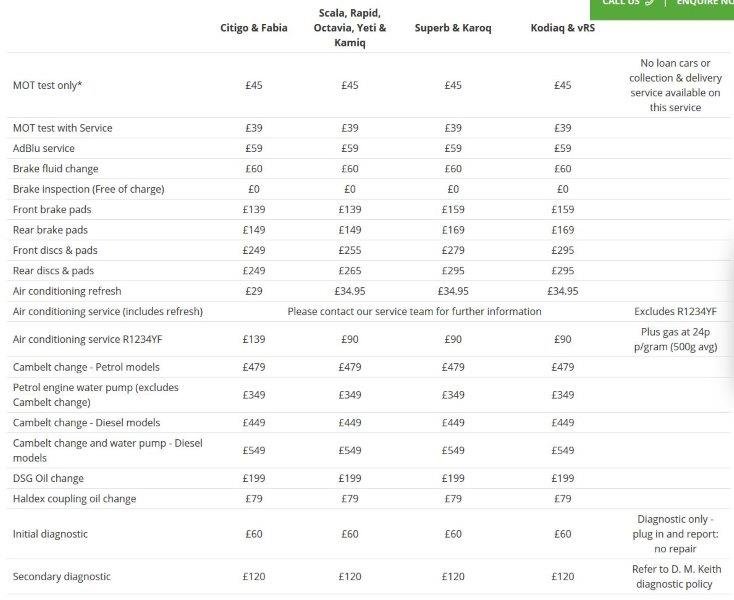Click the Call Us button

[x=628, y=2]
